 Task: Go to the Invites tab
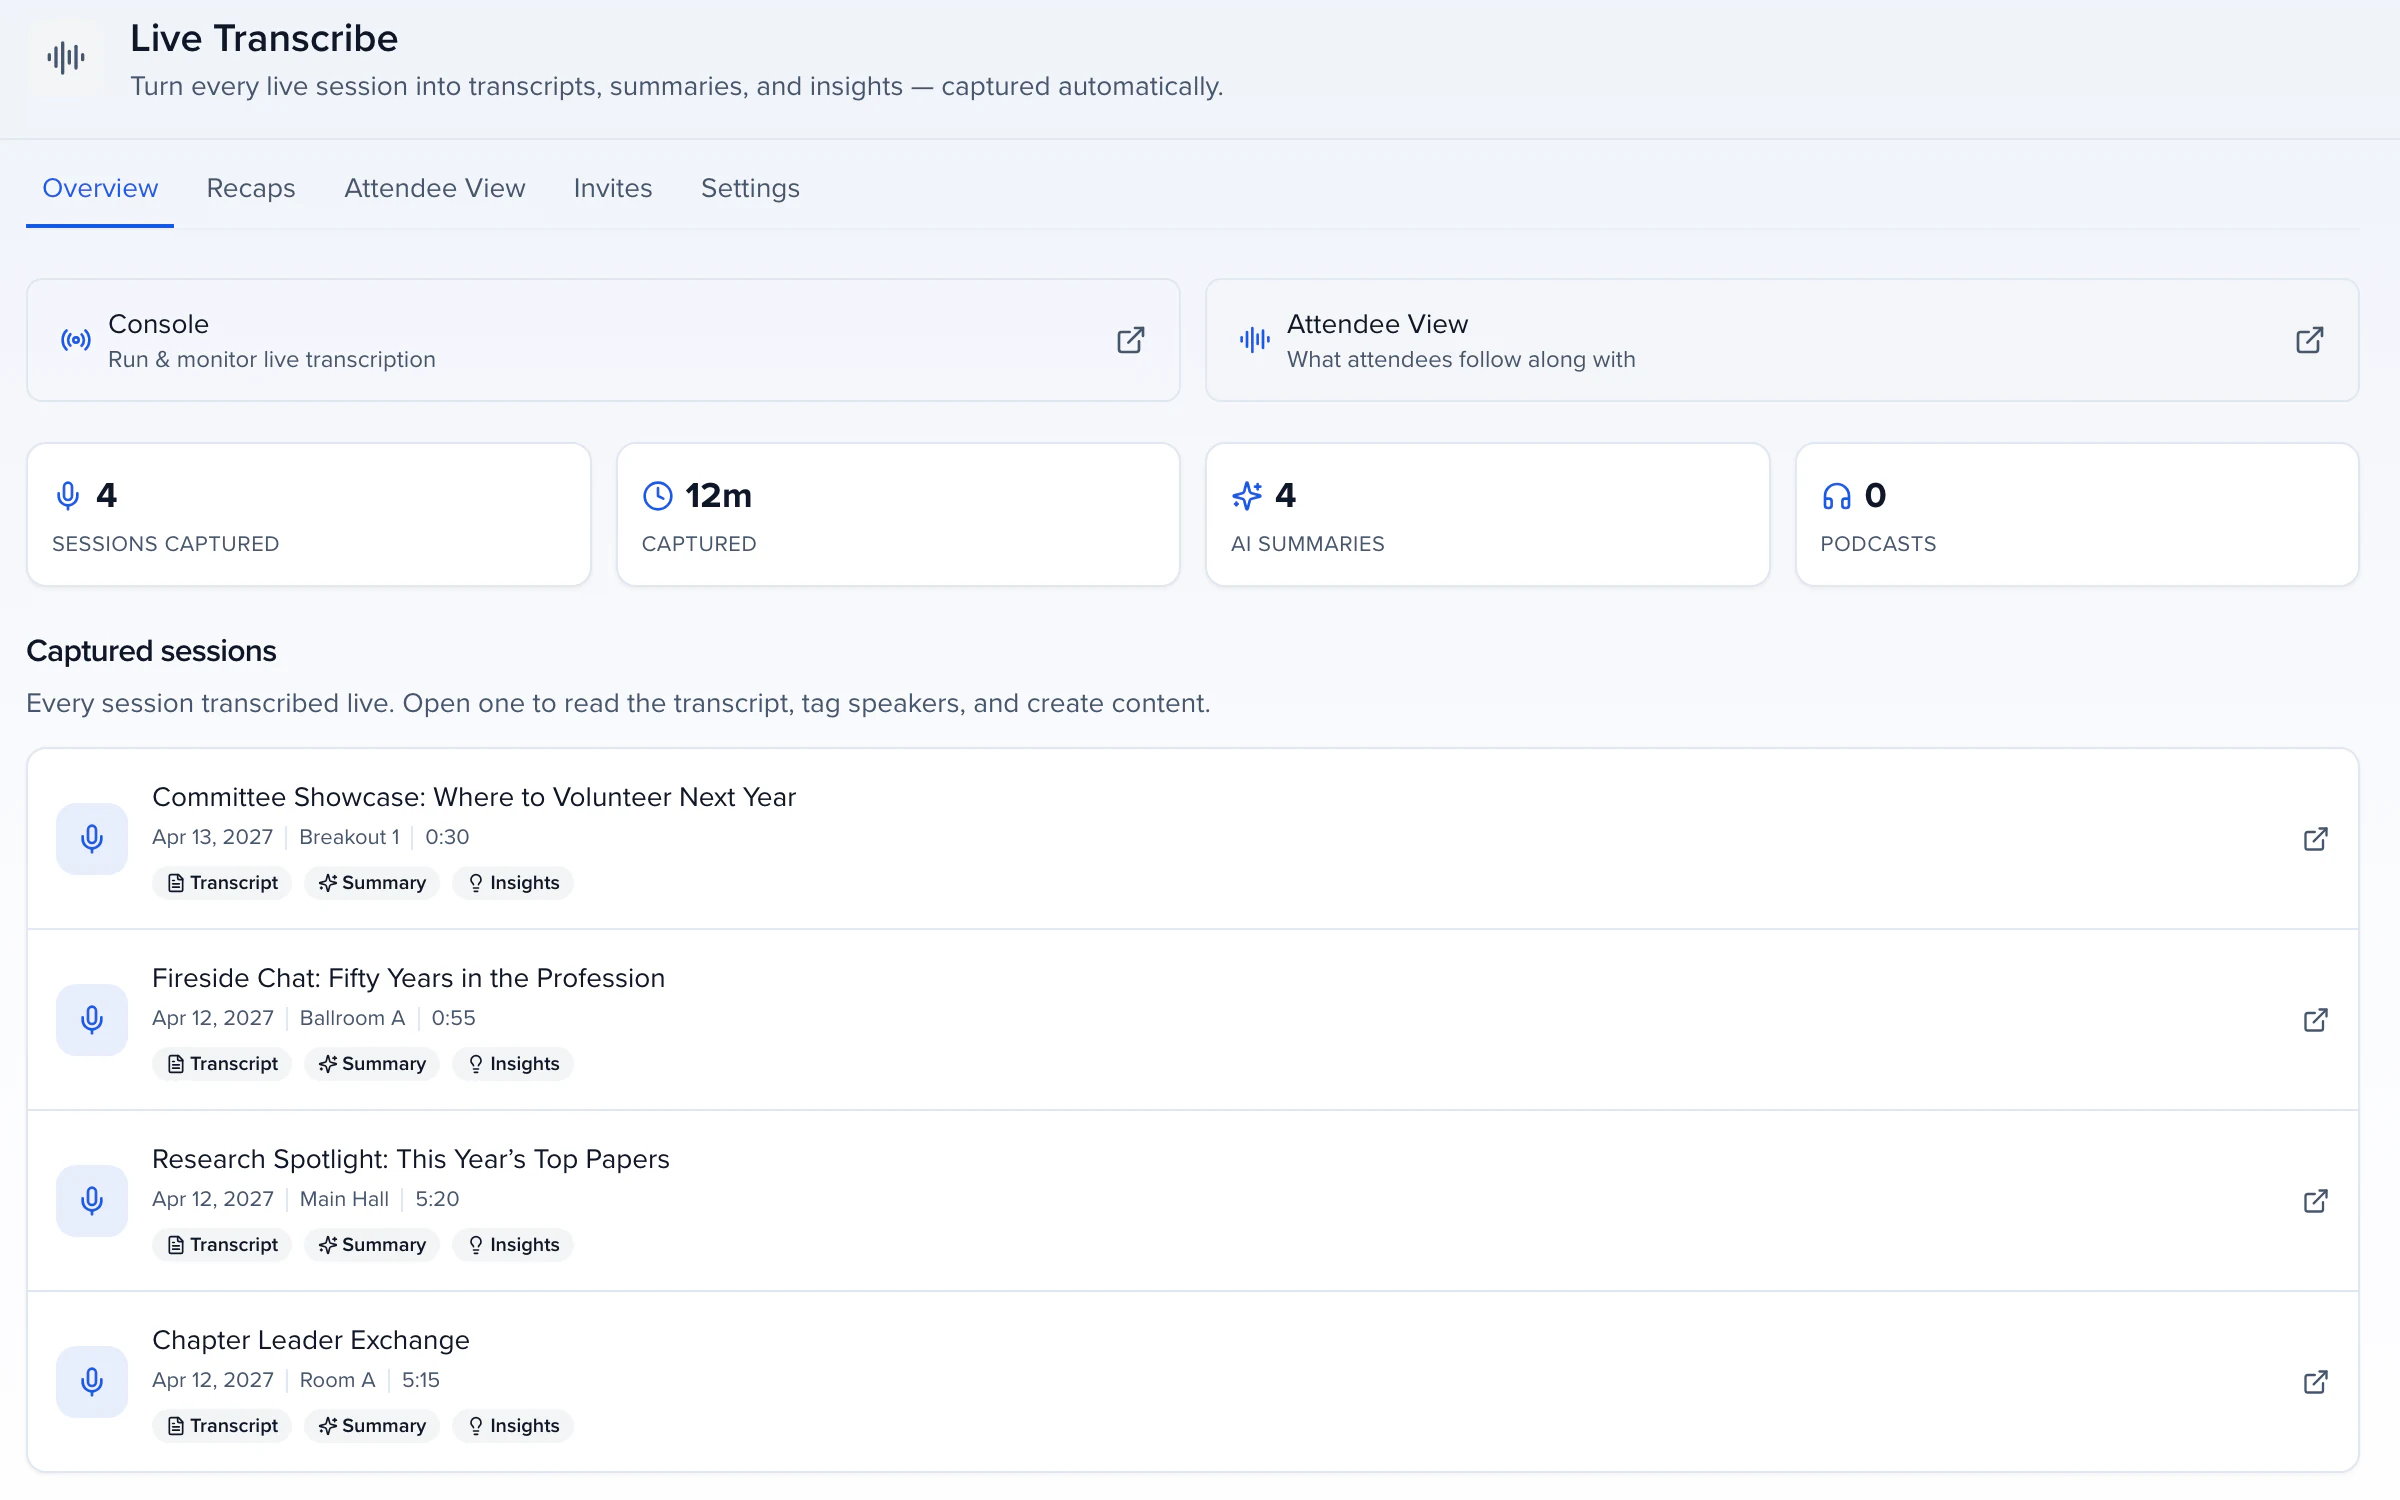coord(613,188)
